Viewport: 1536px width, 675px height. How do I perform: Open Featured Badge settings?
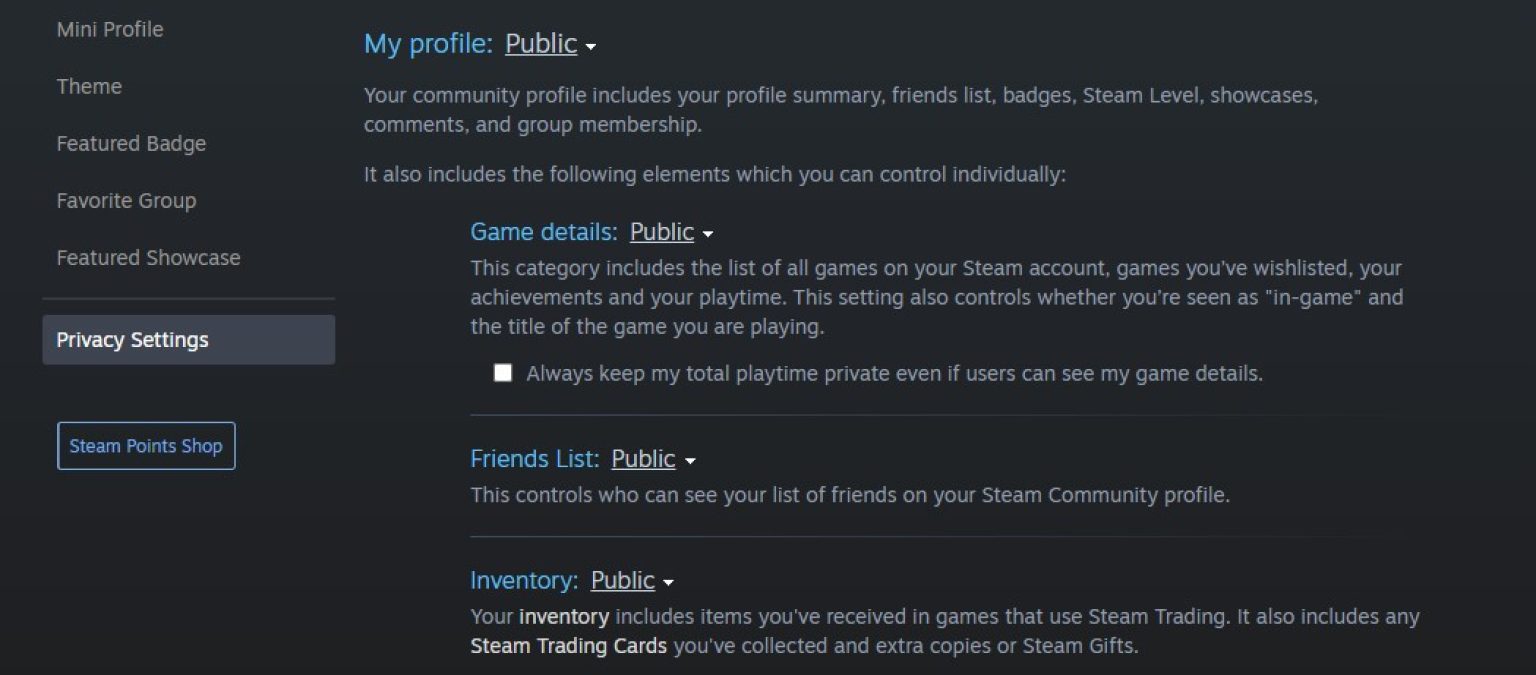click(131, 144)
